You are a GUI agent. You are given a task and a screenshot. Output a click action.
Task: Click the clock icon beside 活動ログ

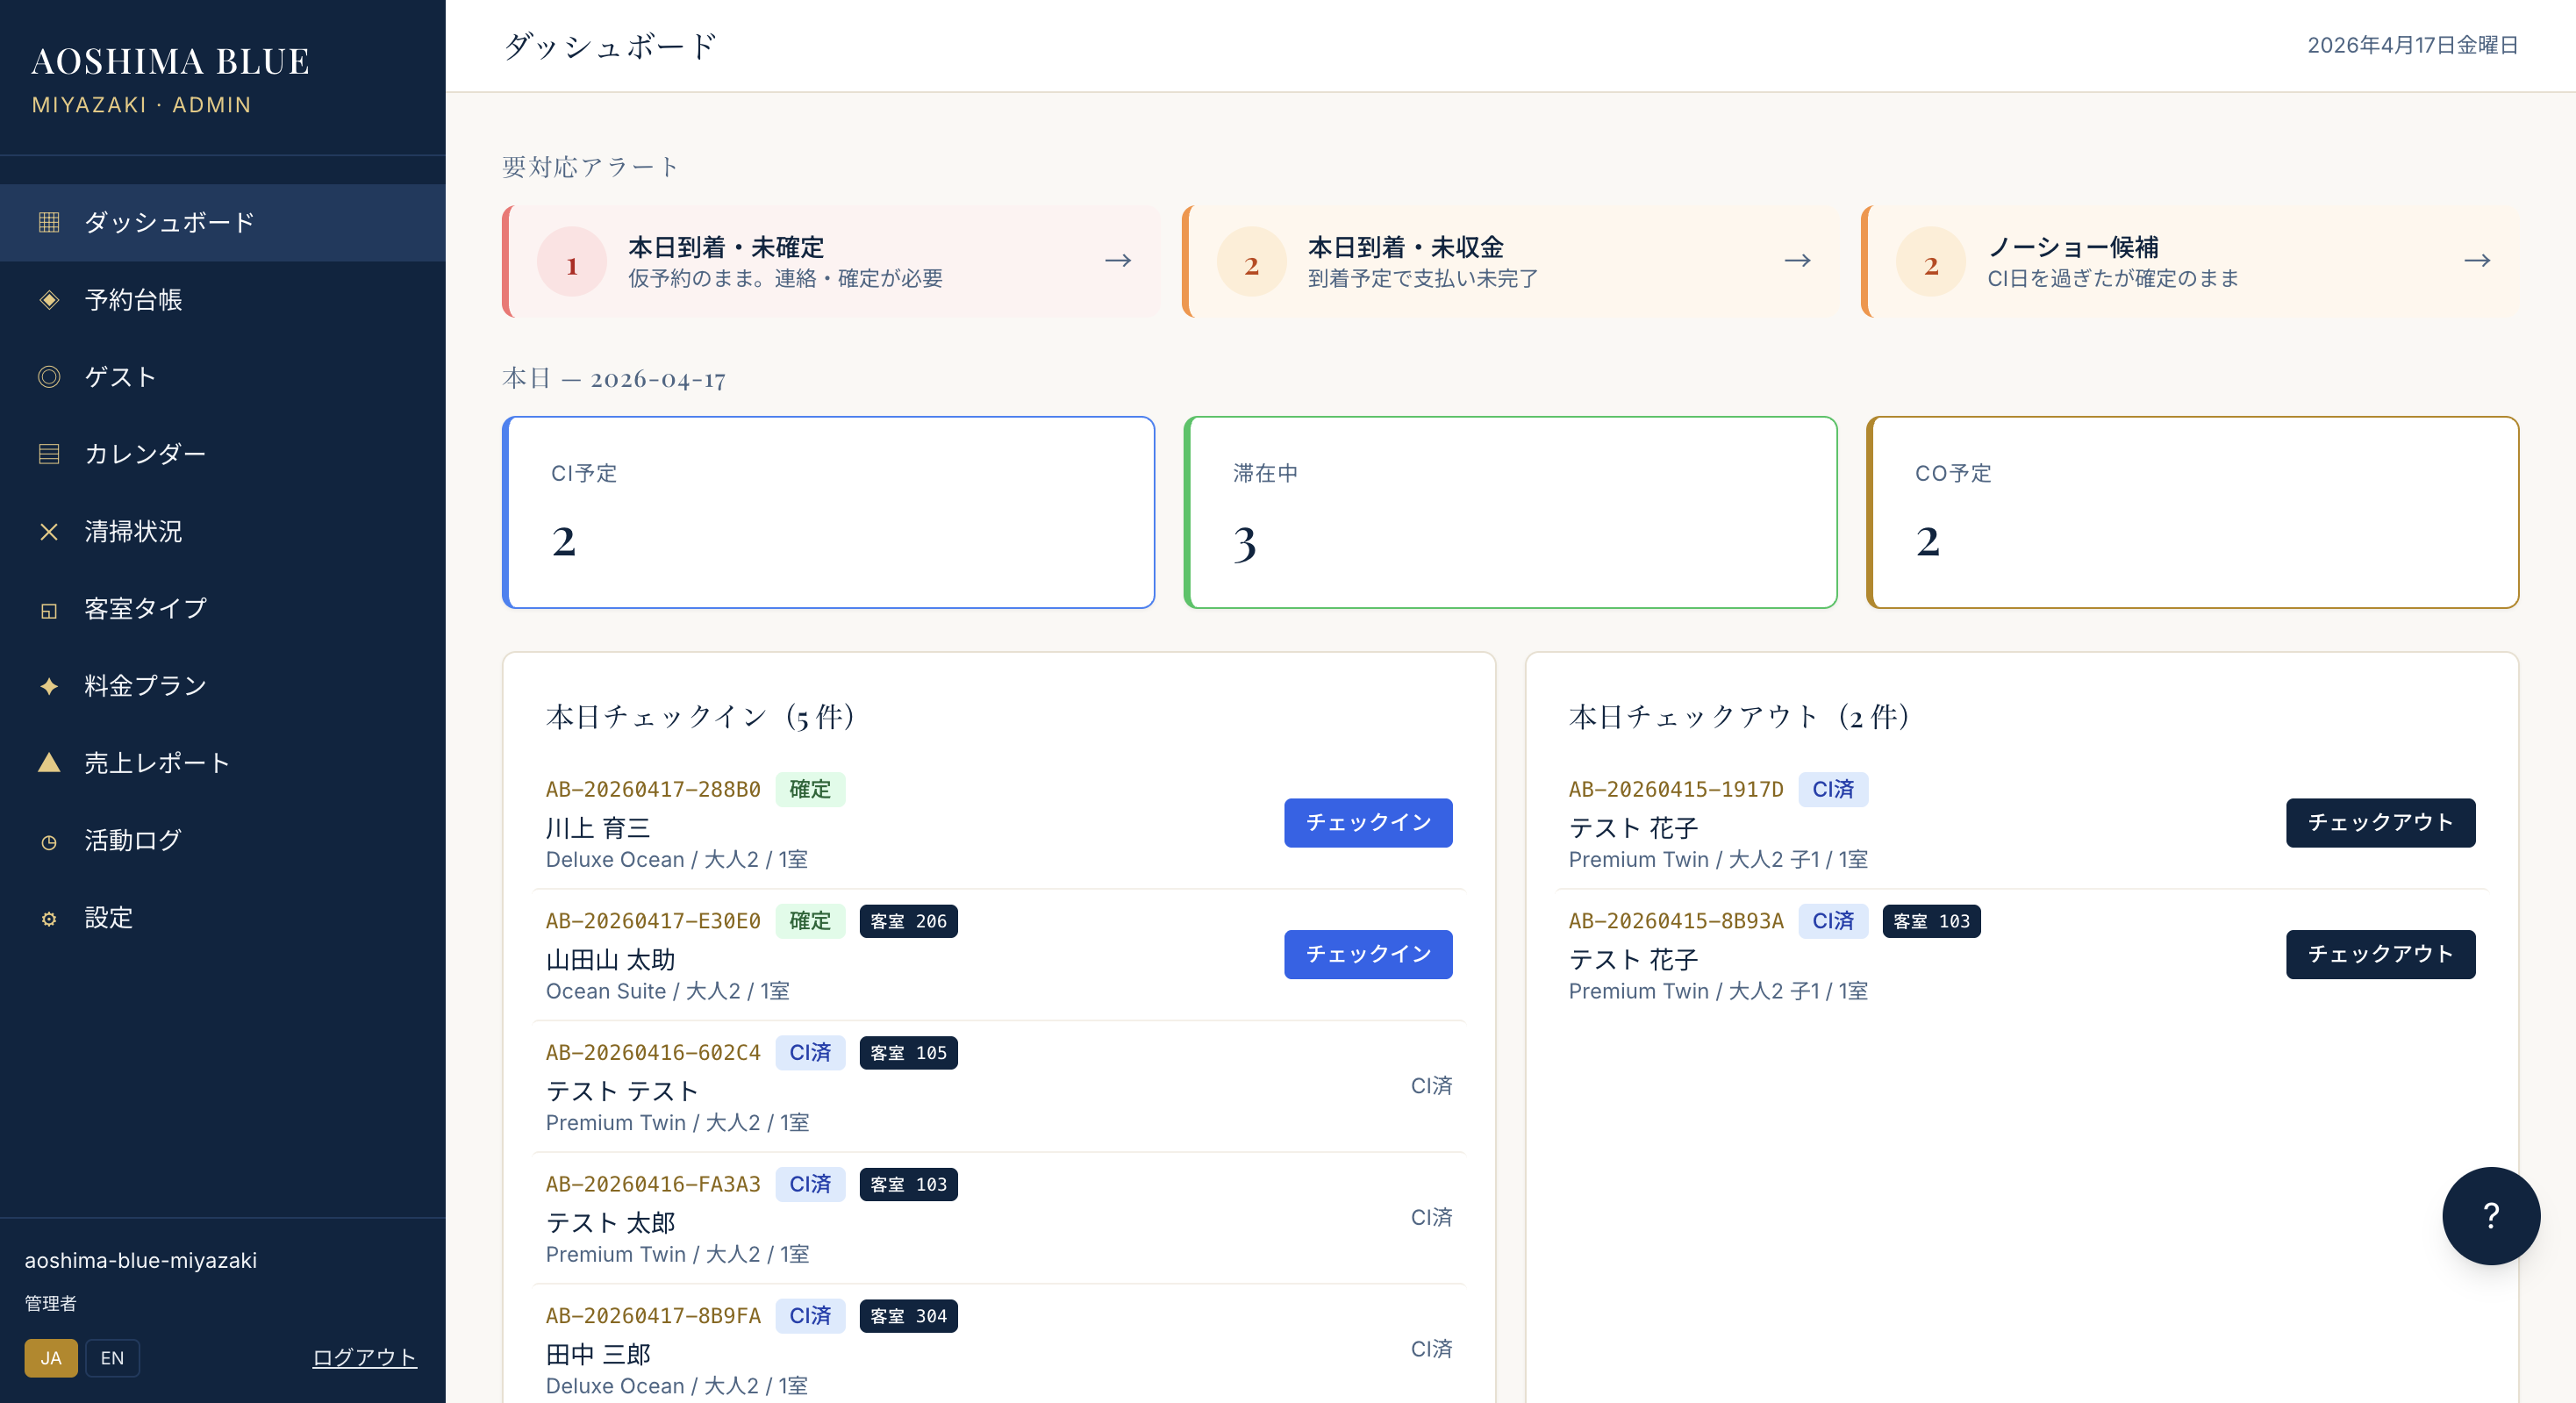pyautogui.click(x=49, y=841)
